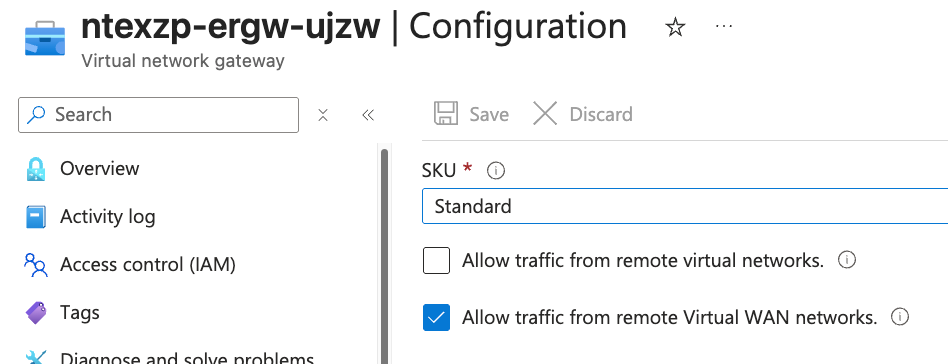Click the Save button

tap(472, 114)
